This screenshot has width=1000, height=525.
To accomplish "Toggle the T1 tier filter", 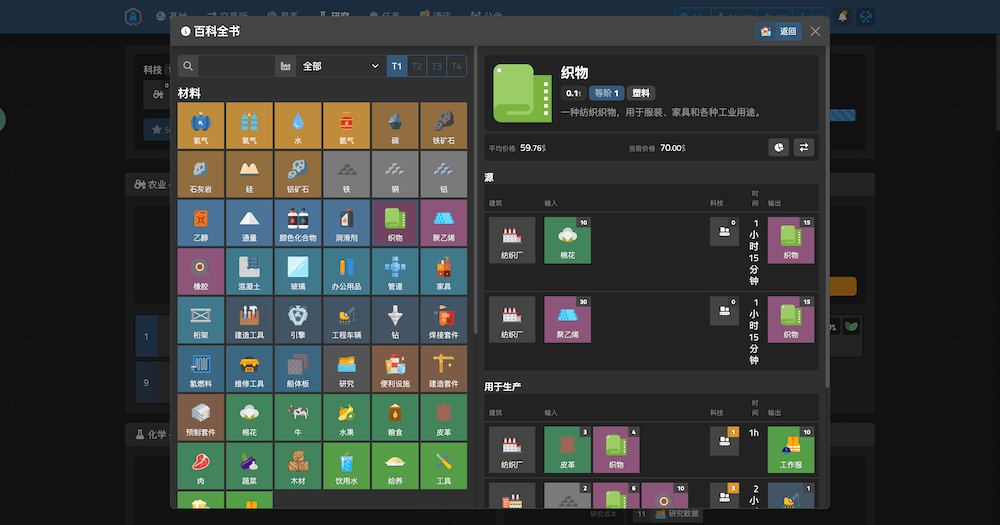I will point(397,66).
